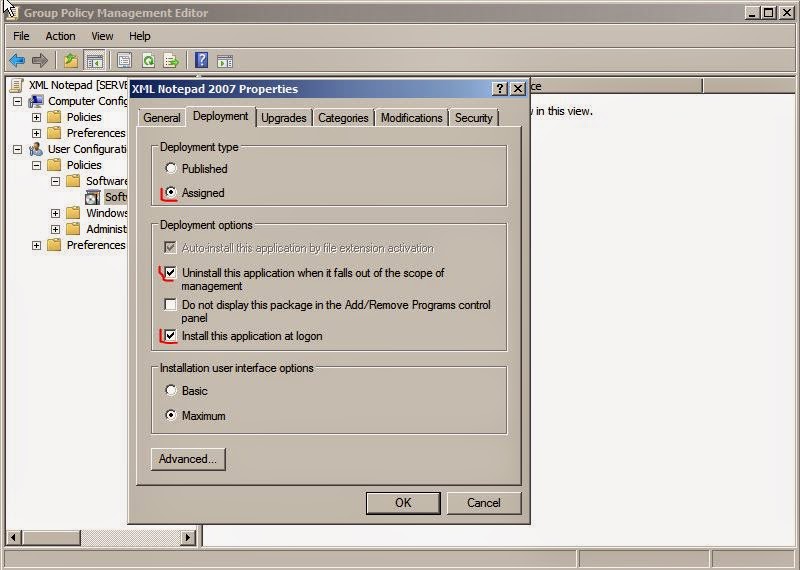Select the Maximum user interface option

click(x=170, y=415)
